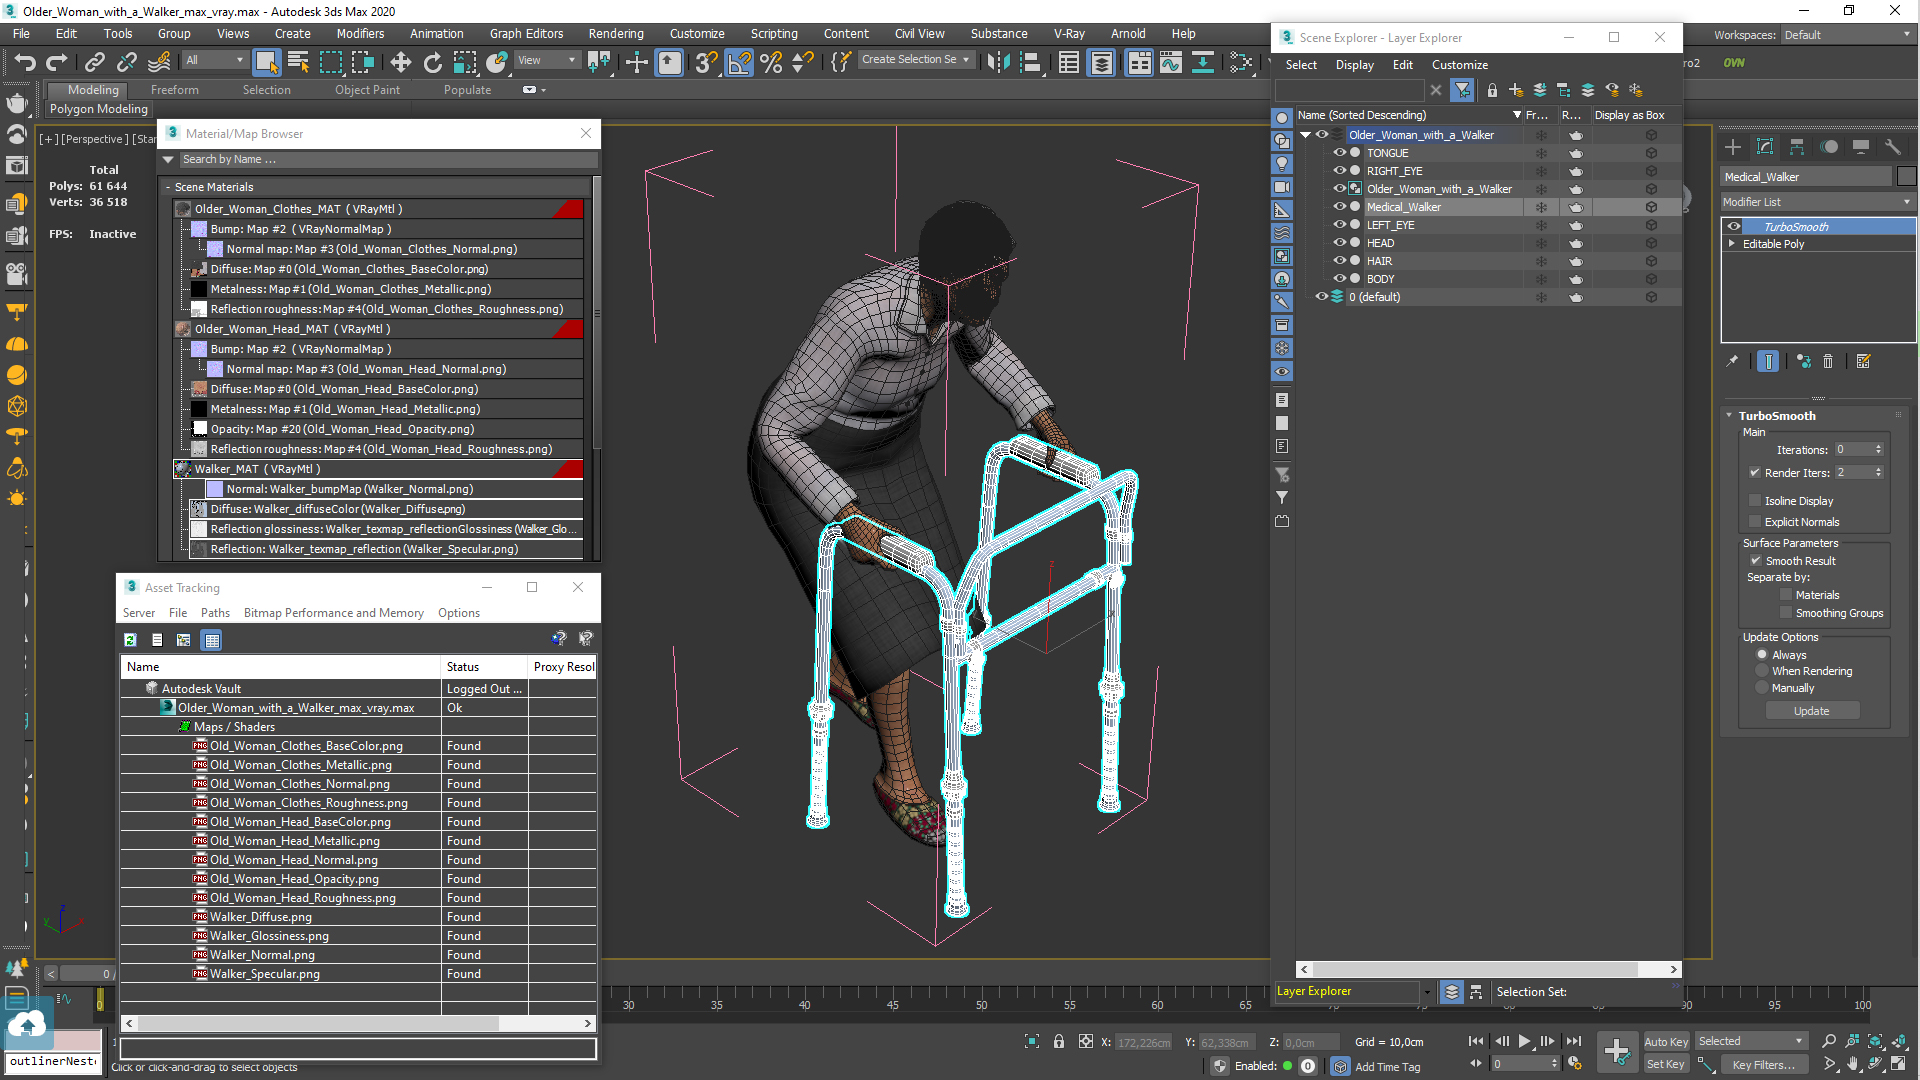Click the Medical_Walker object color swatch

(x=1907, y=177)
